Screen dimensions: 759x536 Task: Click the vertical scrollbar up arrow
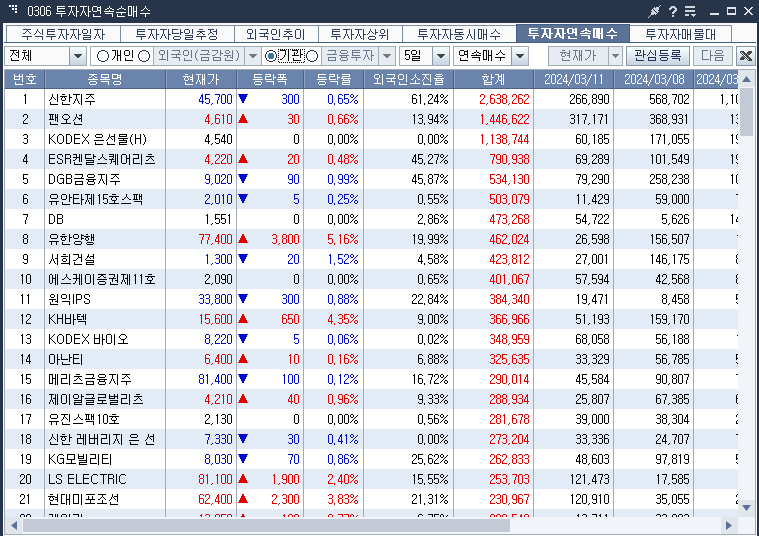pos(746,79)
